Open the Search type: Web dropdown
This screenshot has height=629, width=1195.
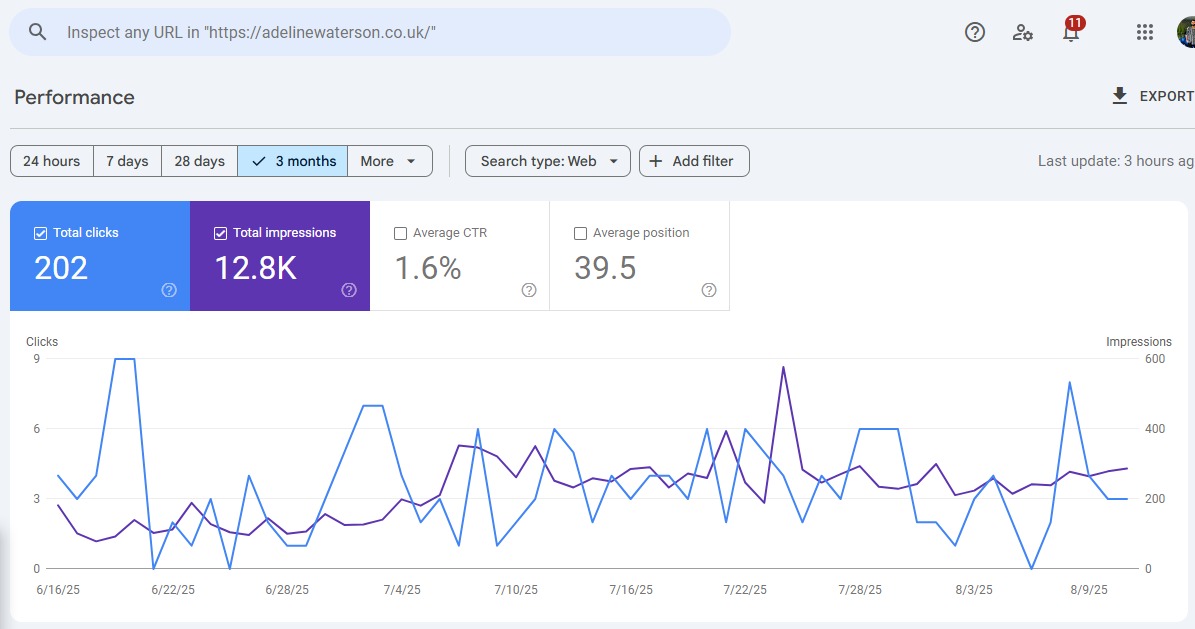point(546,160)
